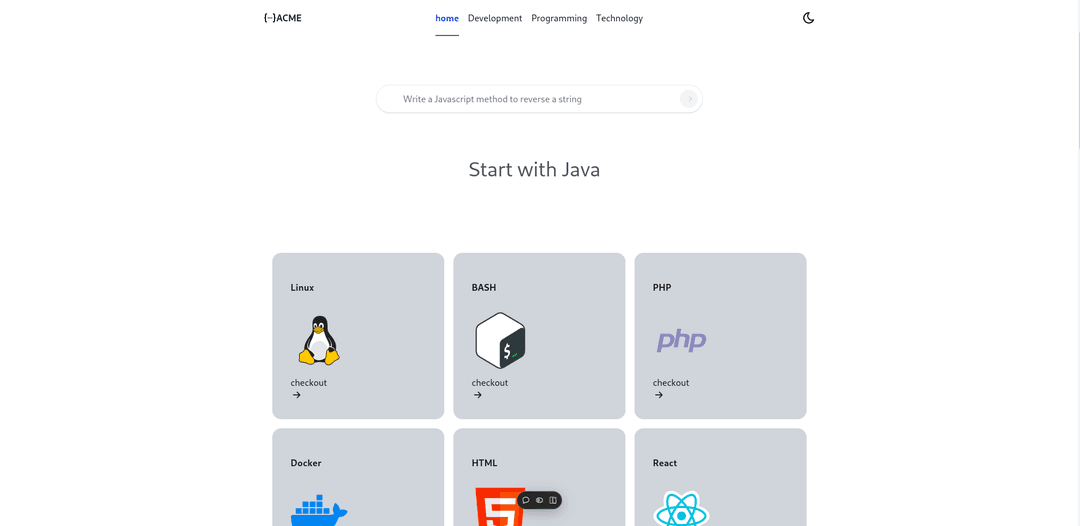Click the Linux penguin icon
Image resolution: width=1080 pixels, height=526 pixels.
[319, 340]
